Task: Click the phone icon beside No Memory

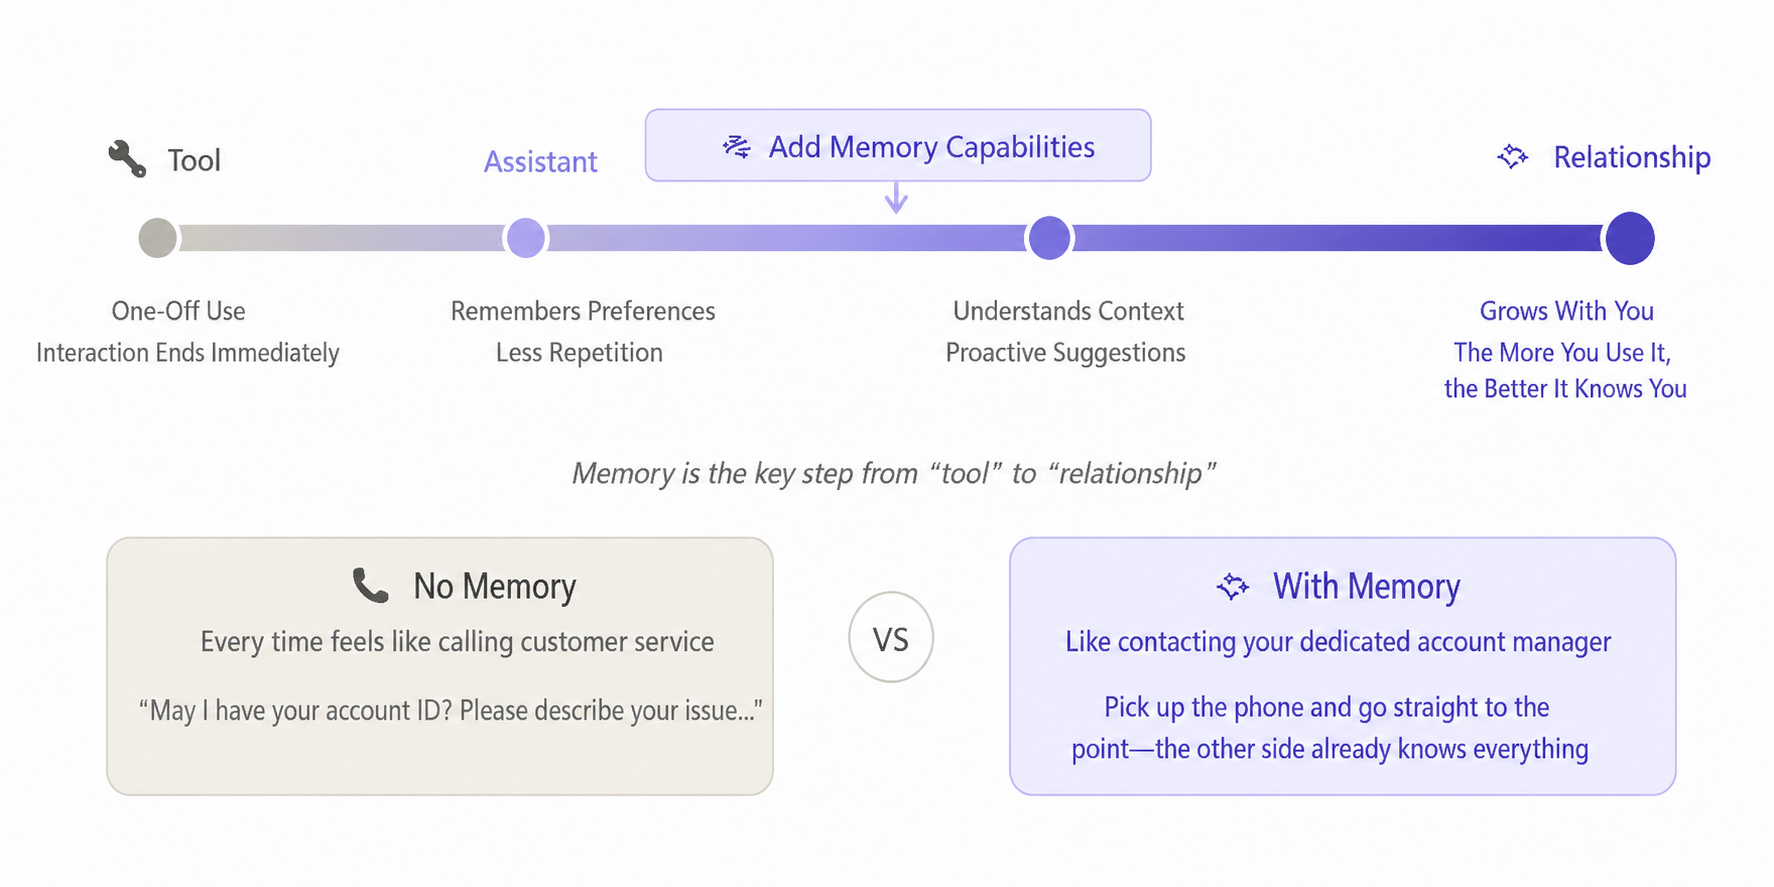Action: point(371,585)
